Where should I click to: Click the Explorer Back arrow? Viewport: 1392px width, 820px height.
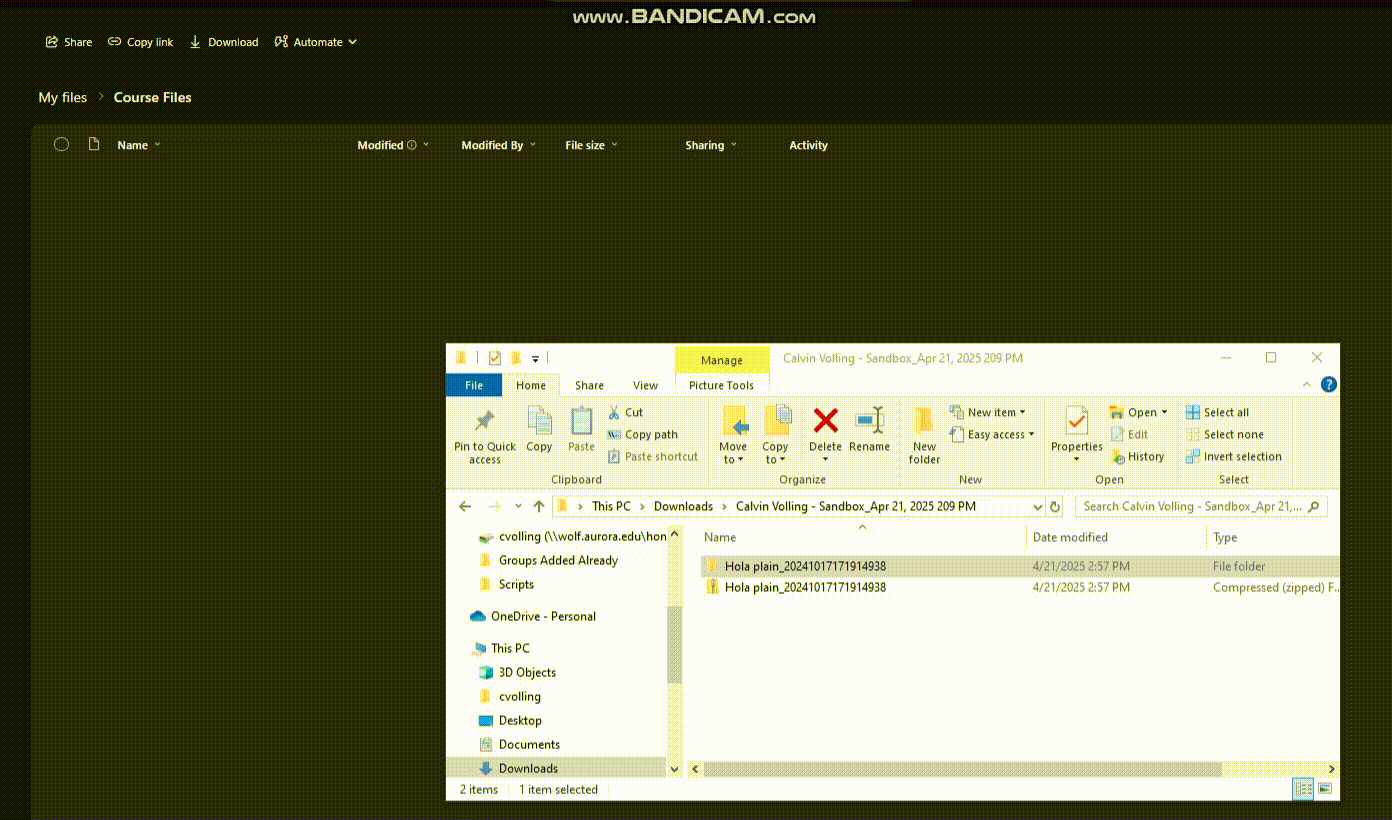tap(465, 506)
